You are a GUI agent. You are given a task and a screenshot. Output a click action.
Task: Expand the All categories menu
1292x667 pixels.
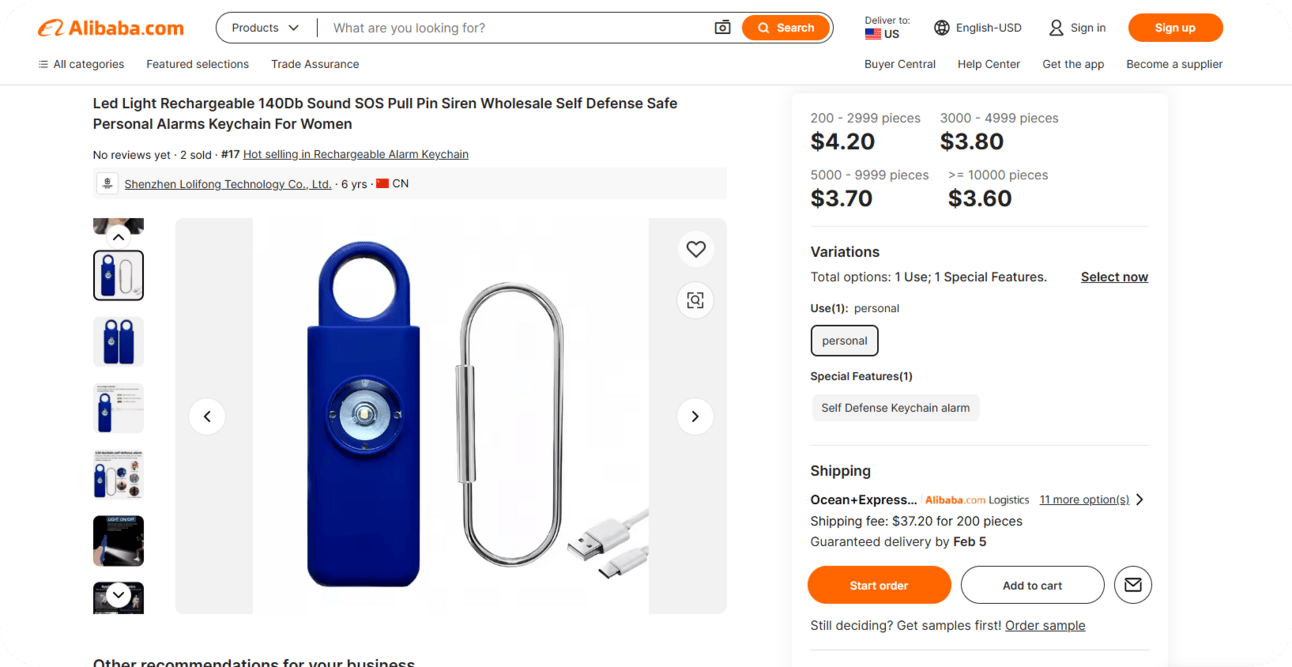tap(81, 64)
